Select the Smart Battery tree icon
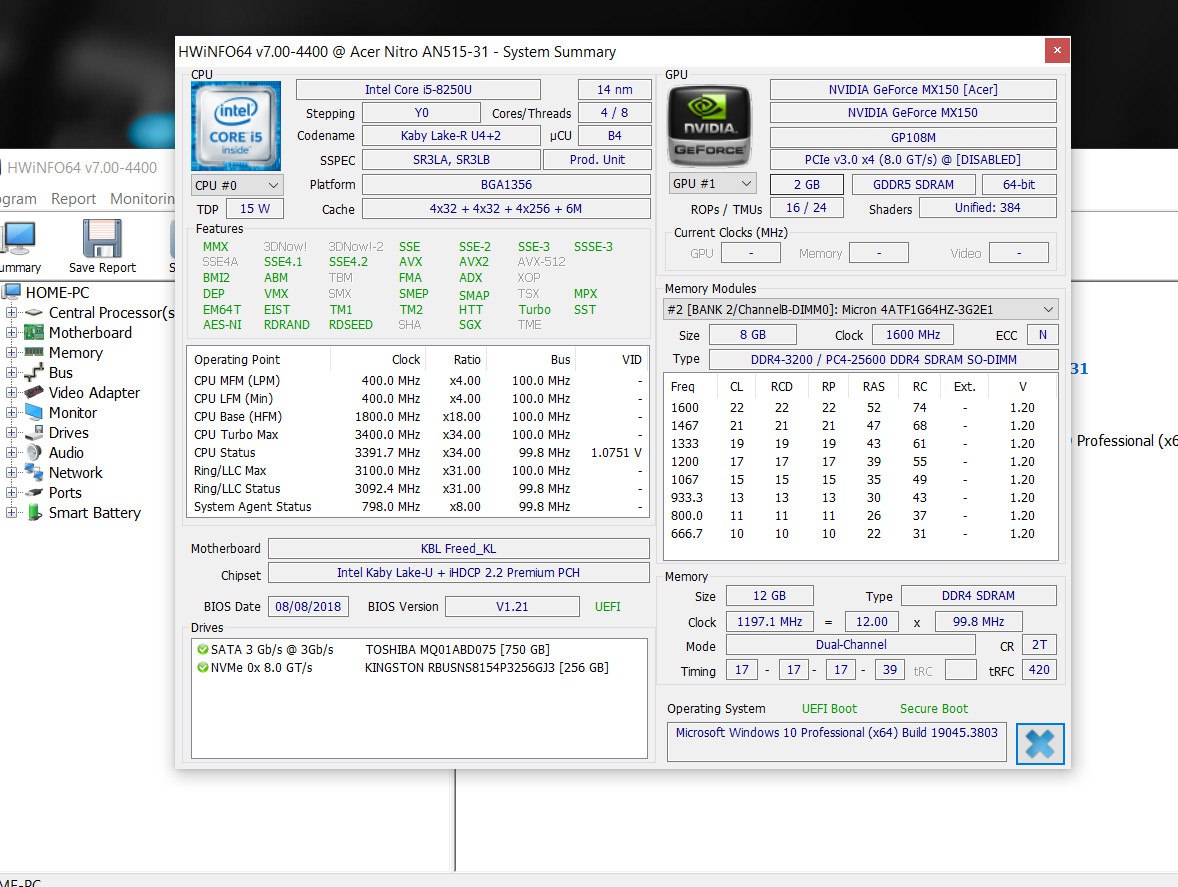Viewport: 1178px width, 887px height. pyautogui.click(x=34, y=513)
